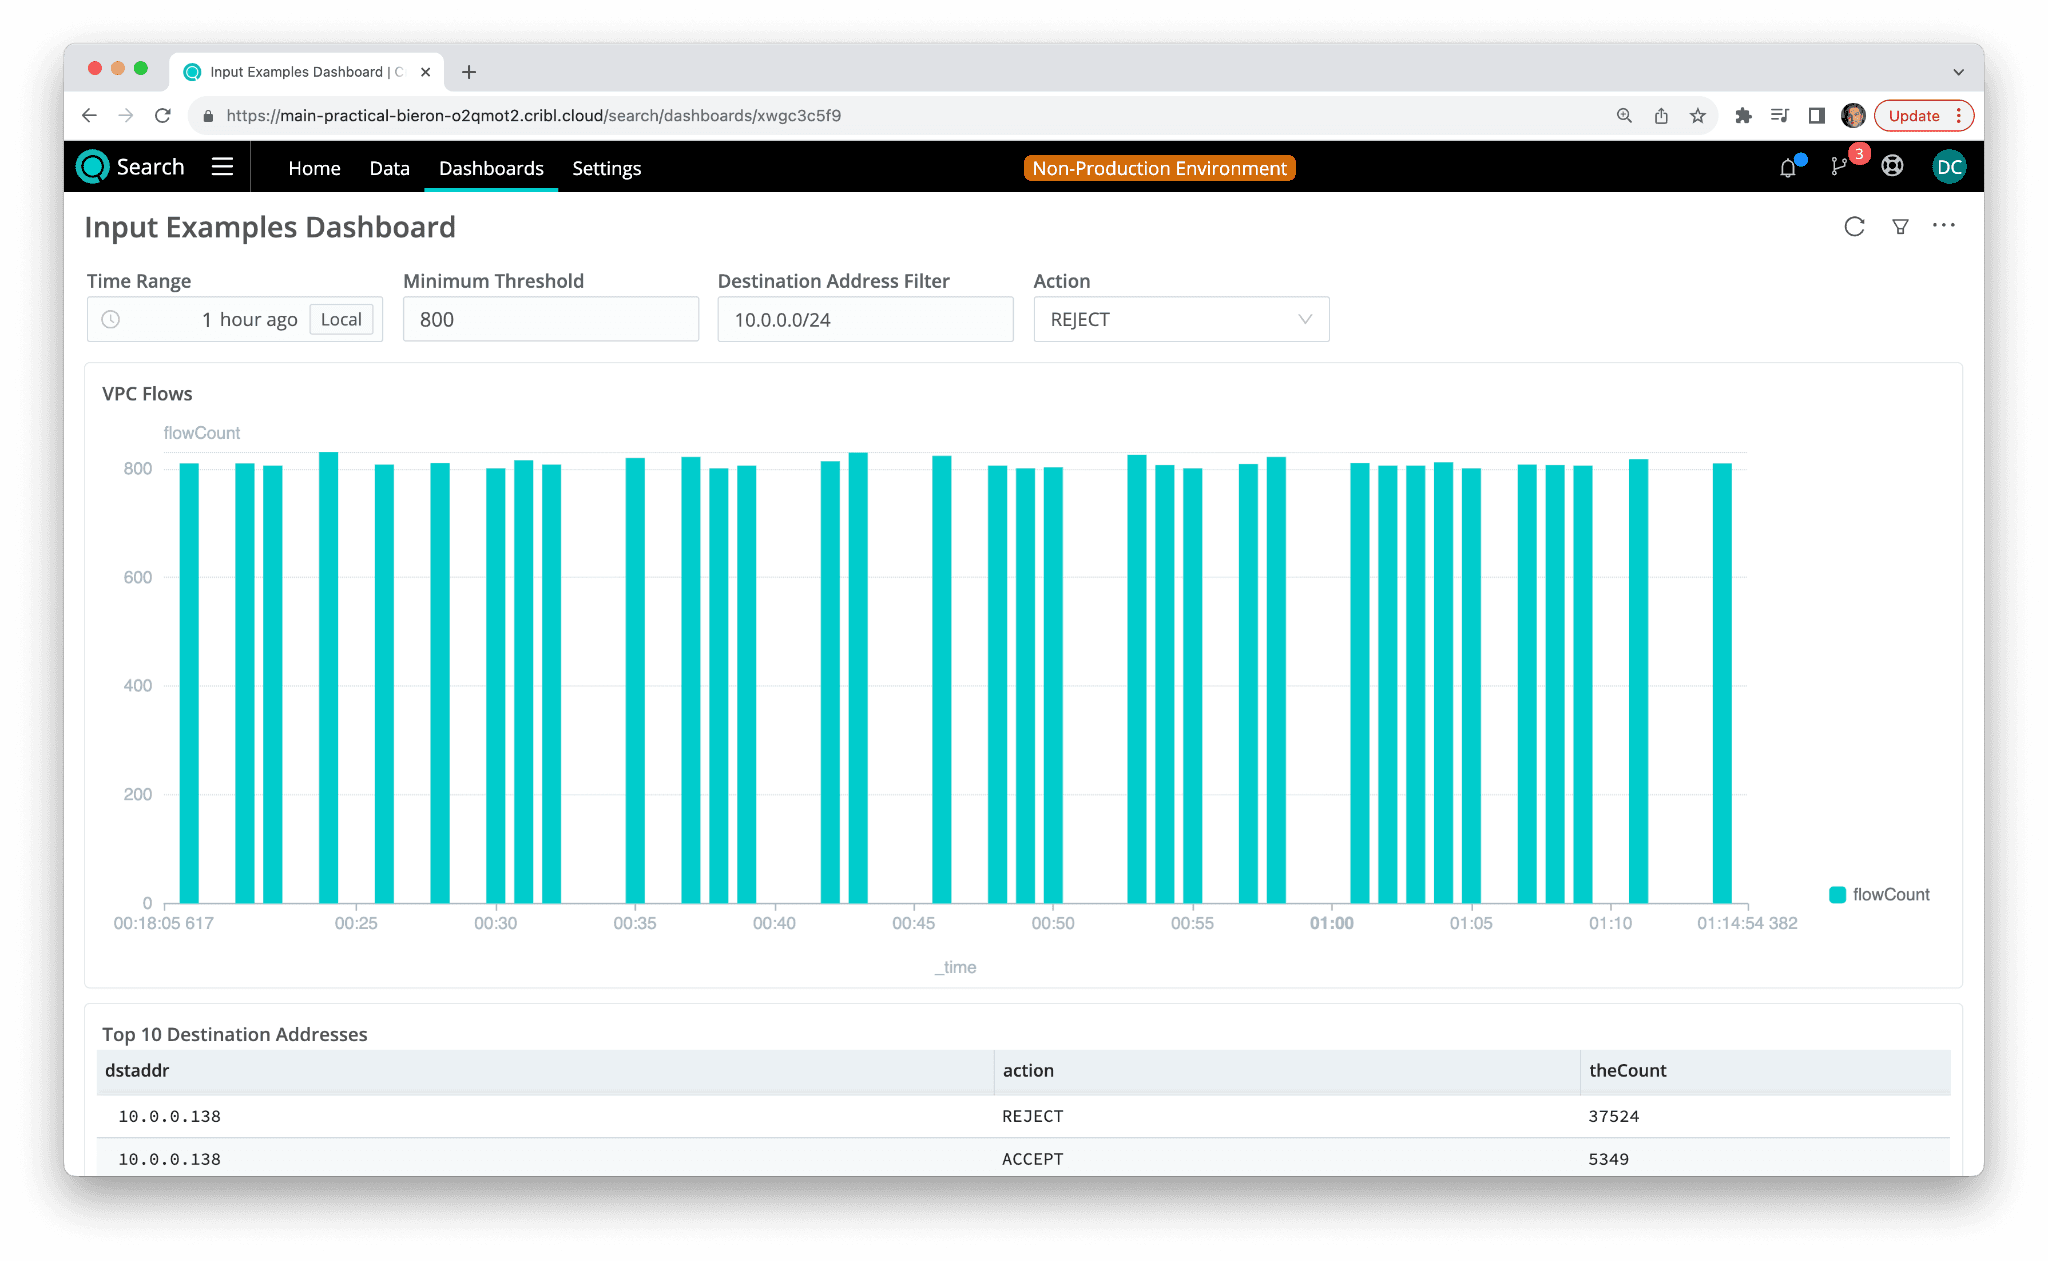The image size is (2048, 1261).
Task: Open the DC user avatar menu
Action: click(x=1949, y=167)
